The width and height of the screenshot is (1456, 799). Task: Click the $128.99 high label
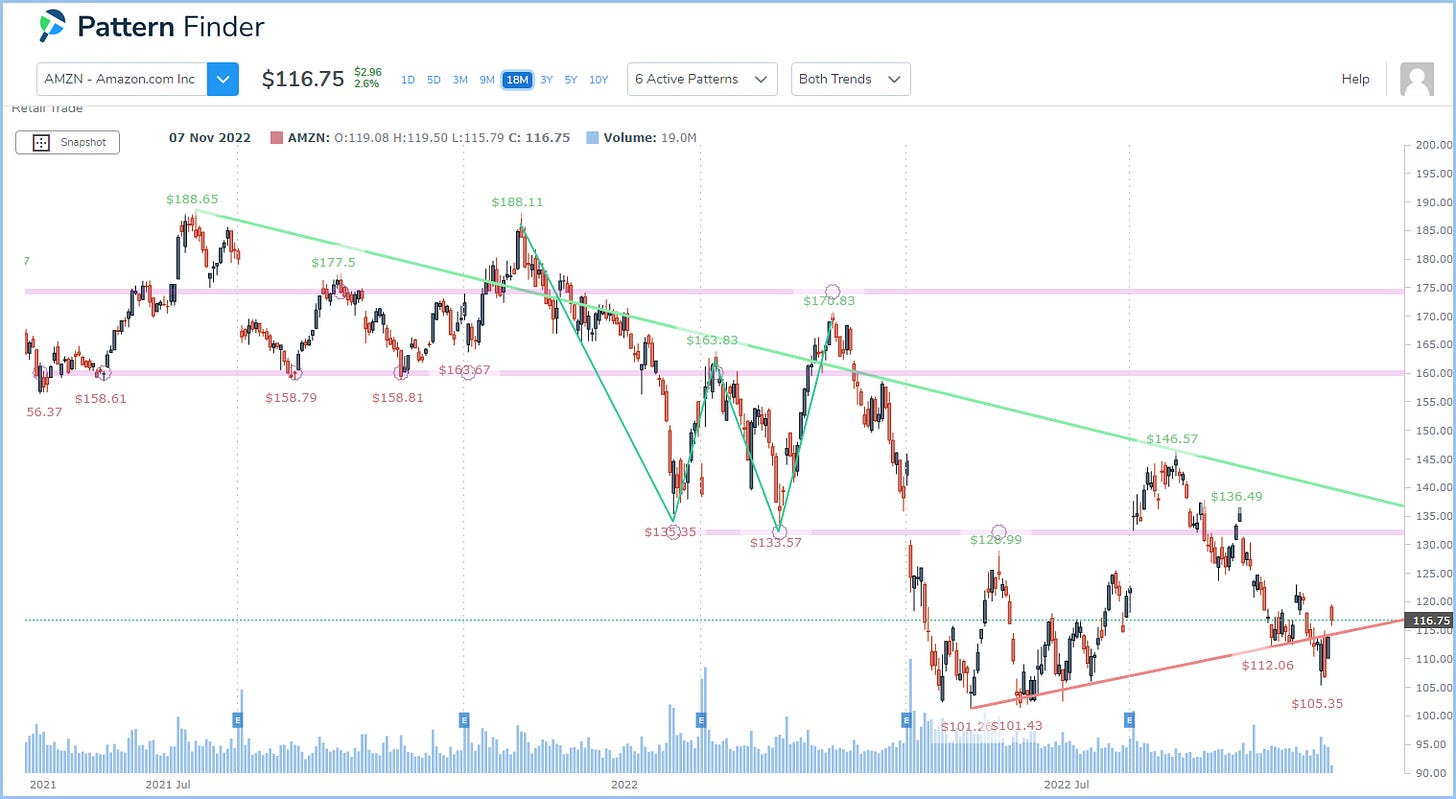point(996,539)
